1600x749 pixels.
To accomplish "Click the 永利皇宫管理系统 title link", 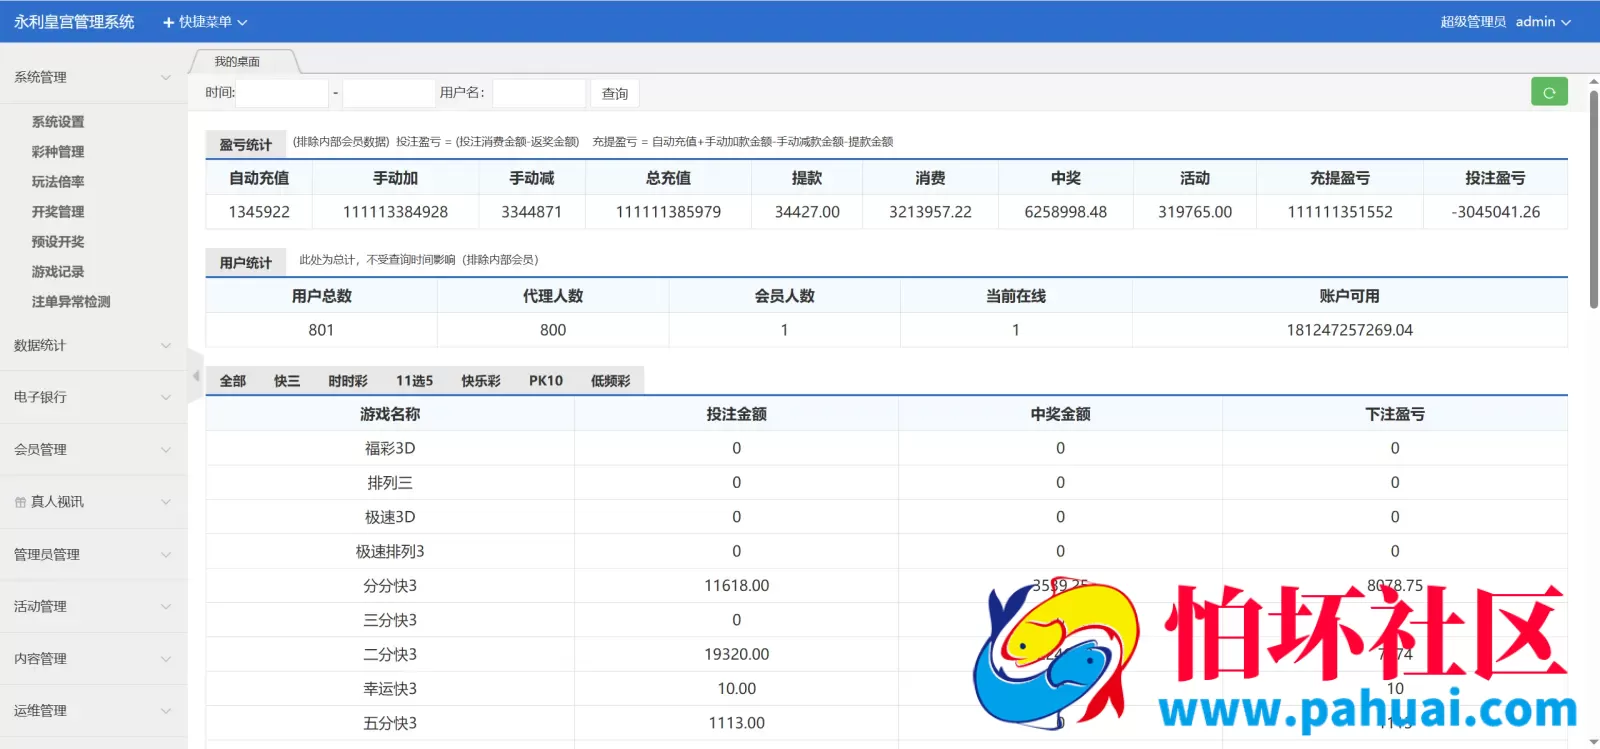I will pos(74,22).
